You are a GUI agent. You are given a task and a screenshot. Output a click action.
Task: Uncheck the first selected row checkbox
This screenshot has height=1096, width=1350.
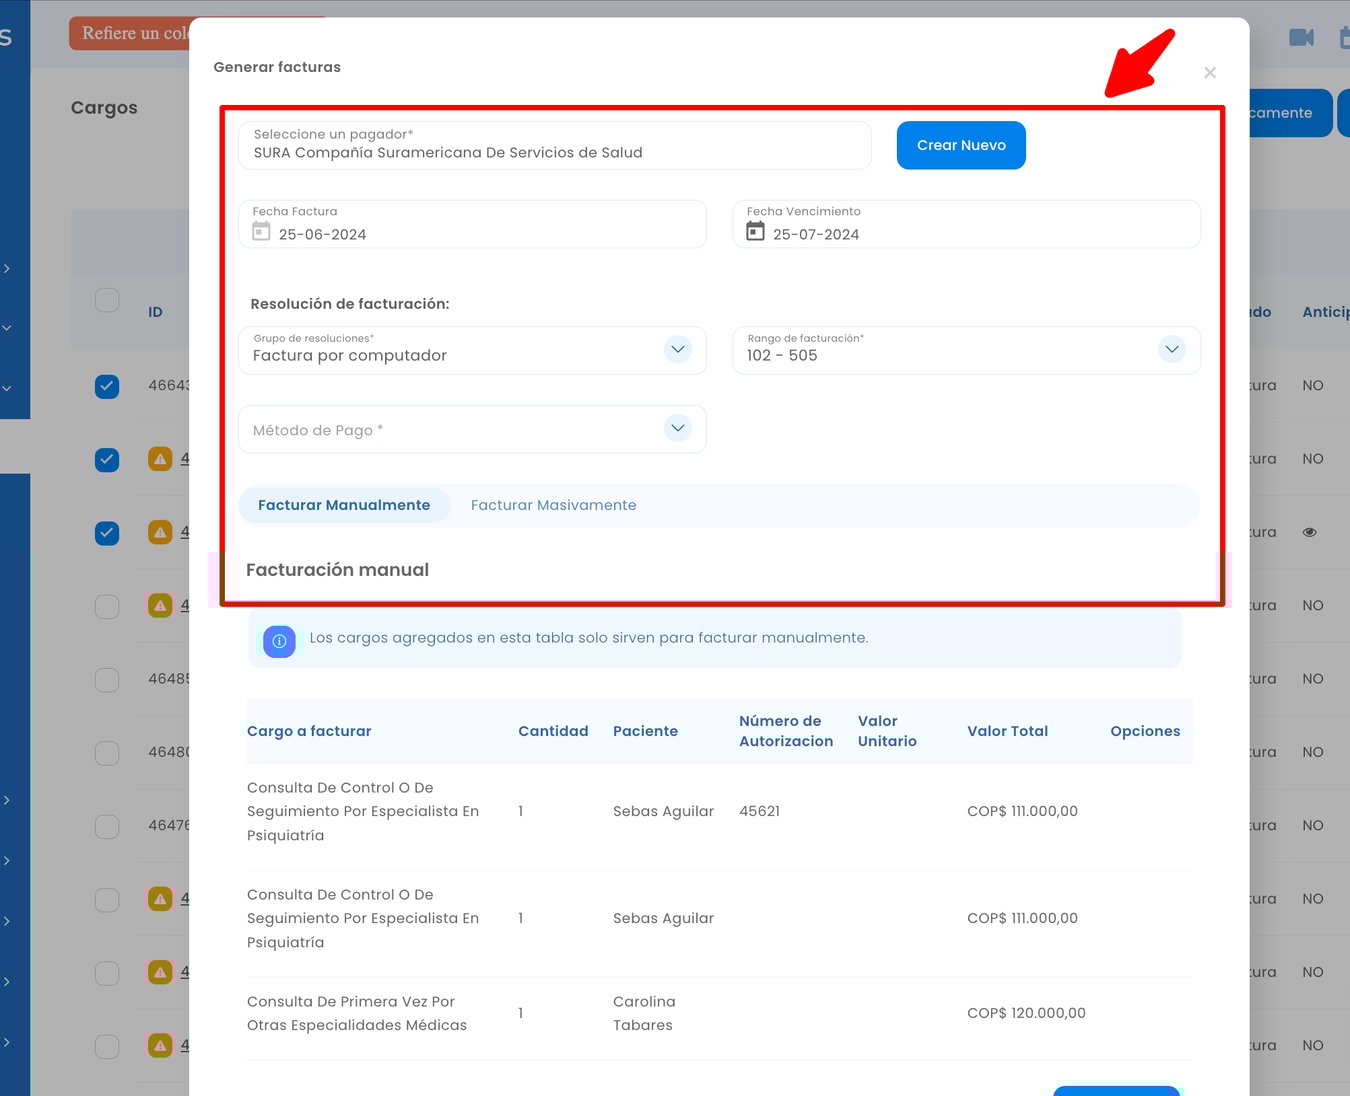pos(107,386)
